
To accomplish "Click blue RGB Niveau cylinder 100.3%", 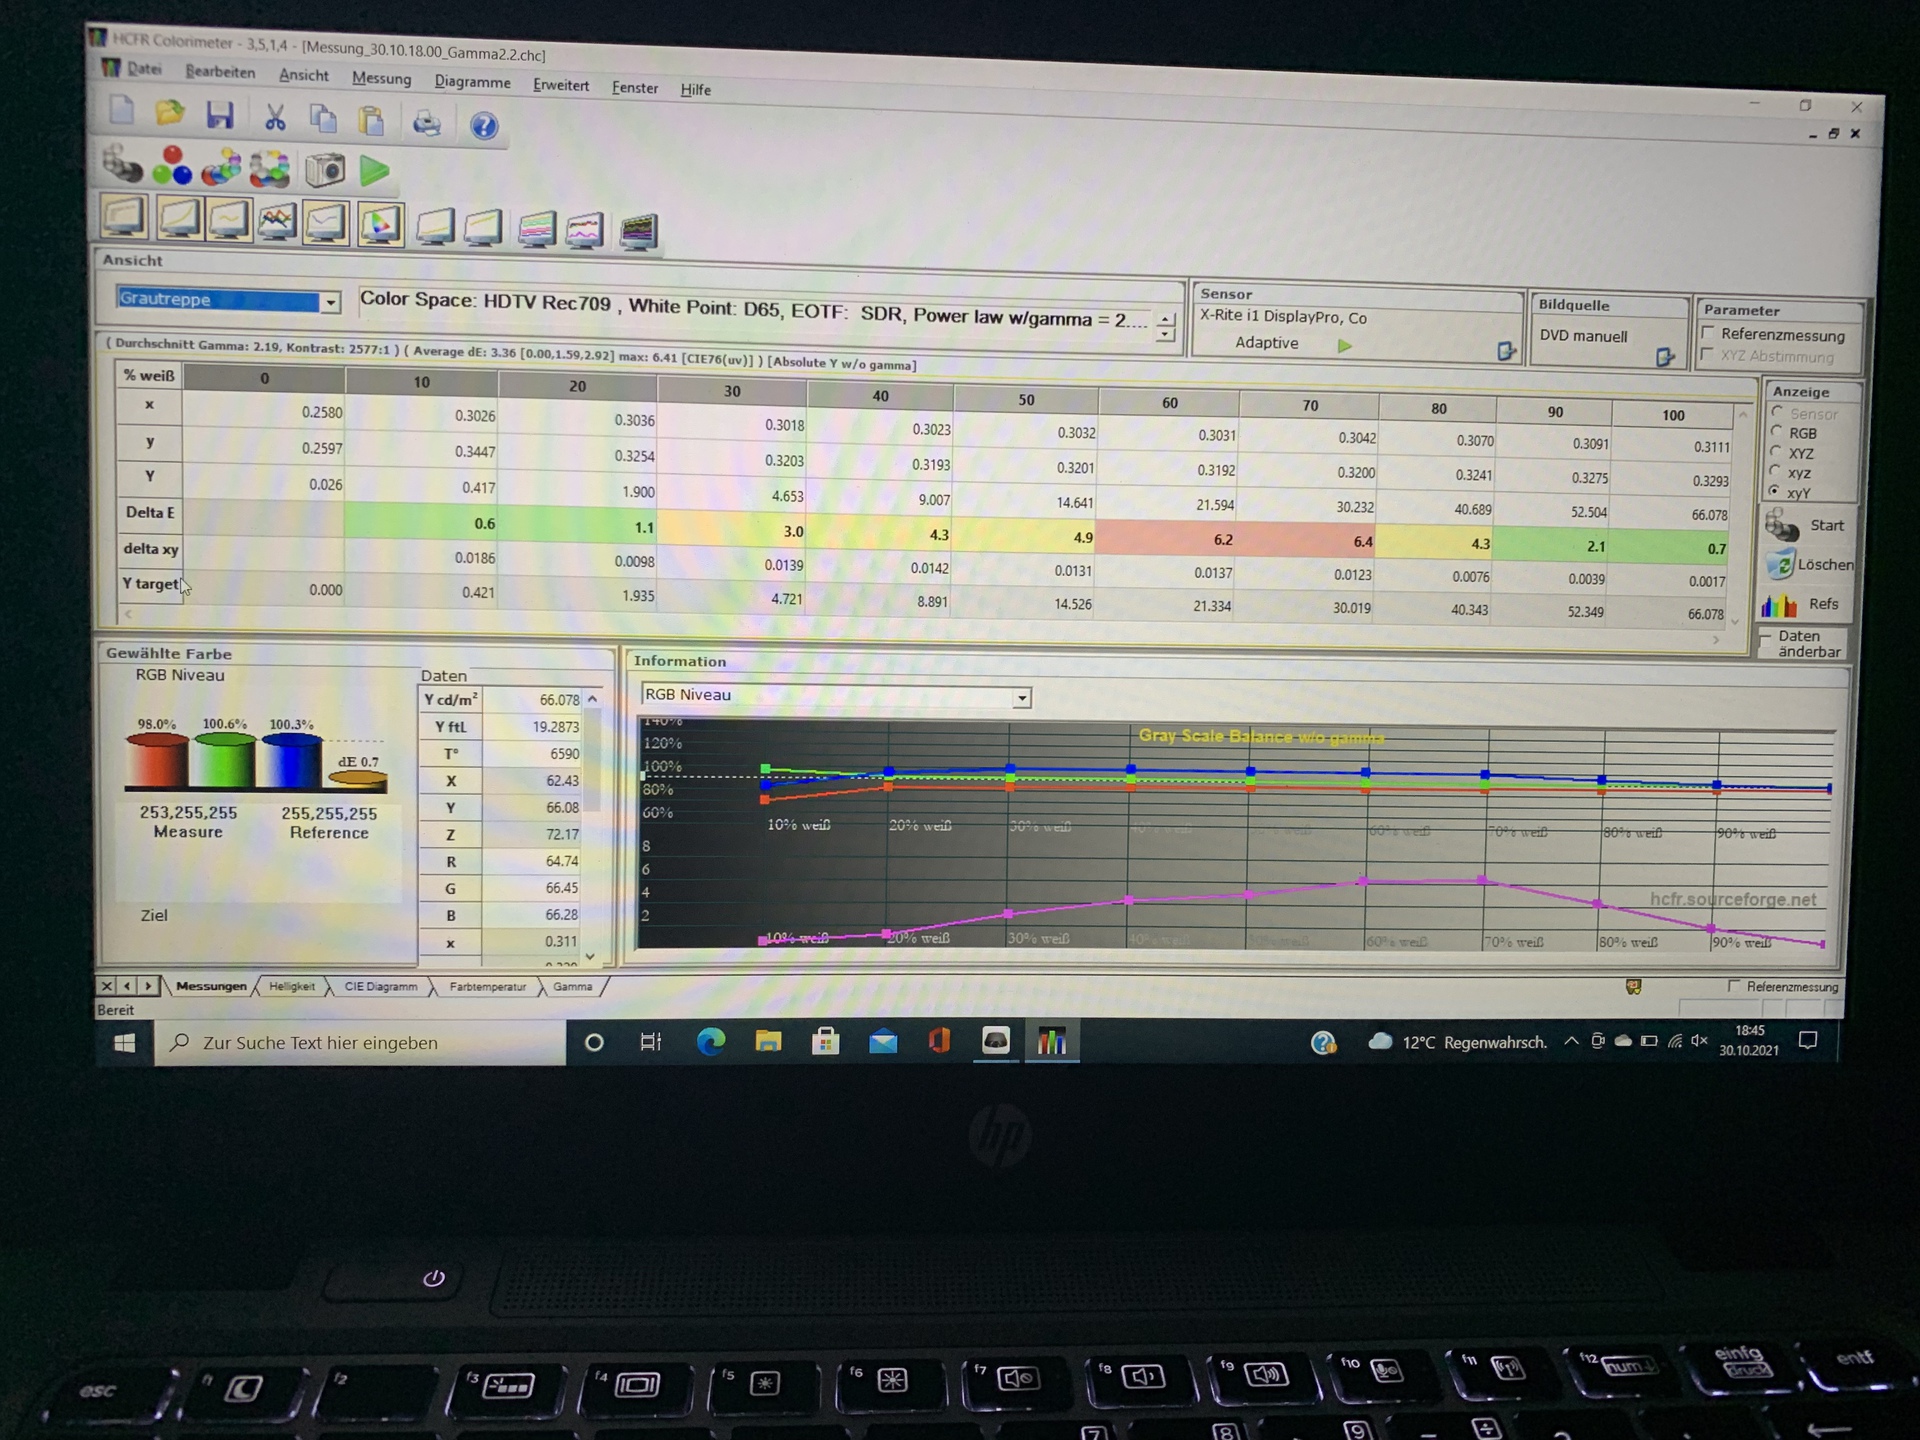I will (x=291, y=762).
